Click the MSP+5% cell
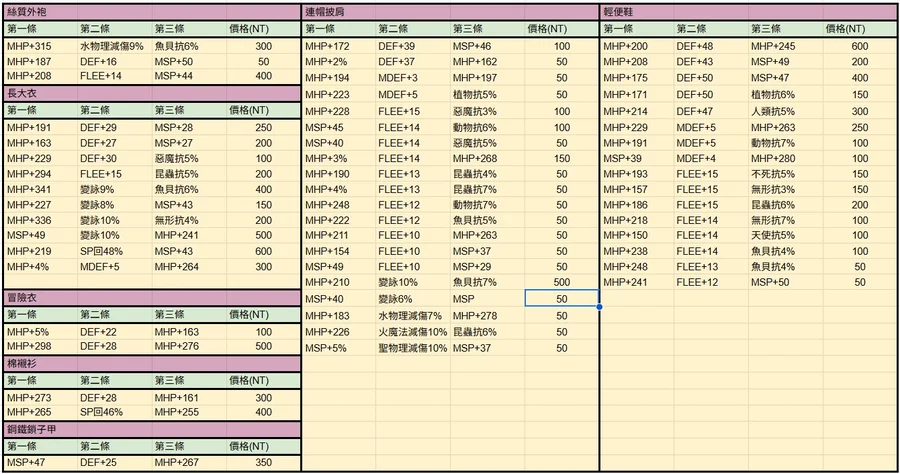 pos(339,348)
